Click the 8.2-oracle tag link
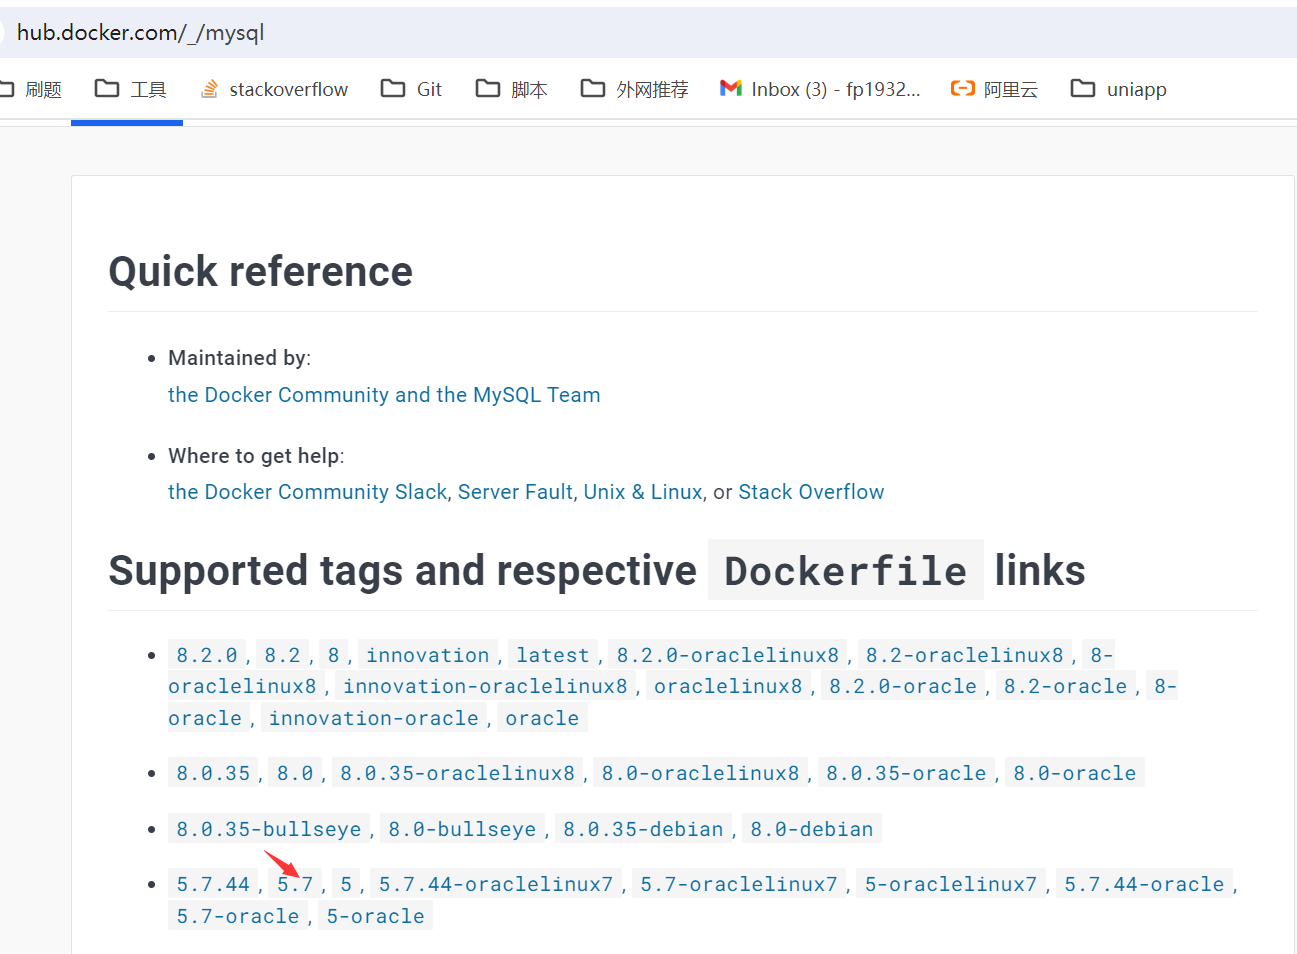This screenshot has height=954, width=1297. tap(1065, 686)
